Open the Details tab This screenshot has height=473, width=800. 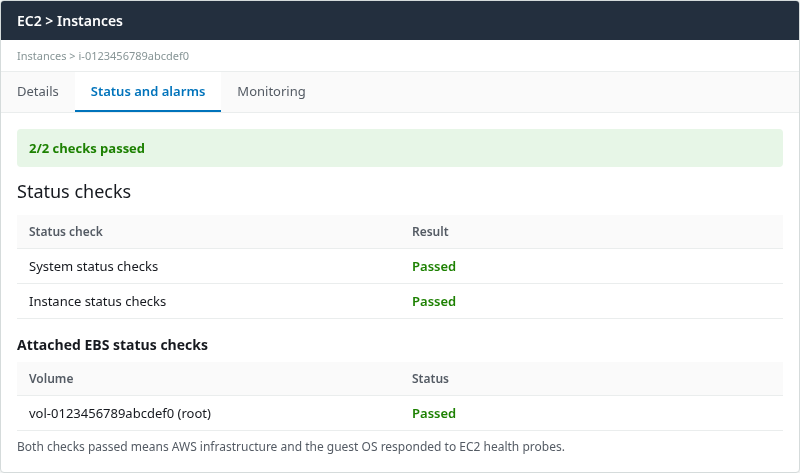click(x=38, y=92)
